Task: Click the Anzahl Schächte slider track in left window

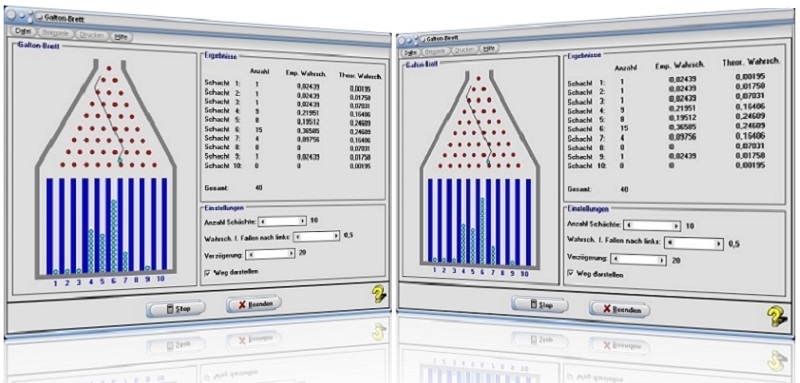Action: pyautogui.click(x=282, y=221)
